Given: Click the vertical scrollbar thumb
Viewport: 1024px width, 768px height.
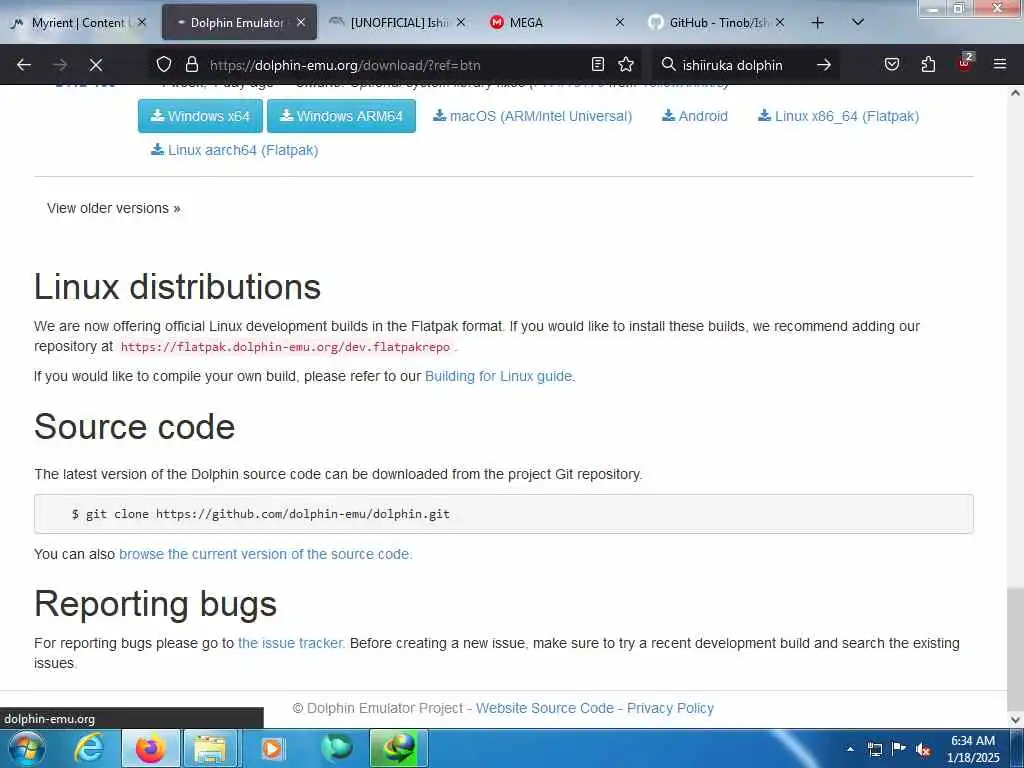Looking at the screenshot, I should pyautogui.click(x=1016, y=648).
